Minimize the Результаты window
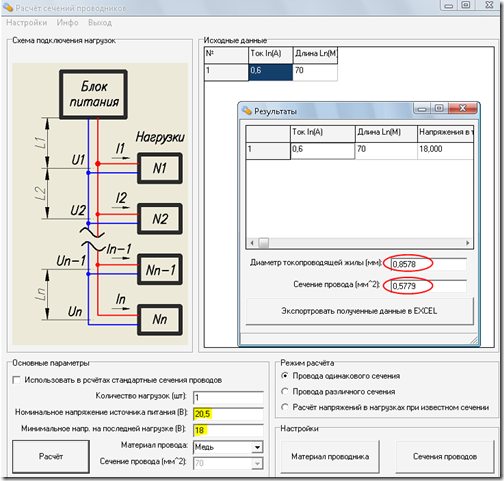The image size is (504, 481). click(x=422, y=108)
